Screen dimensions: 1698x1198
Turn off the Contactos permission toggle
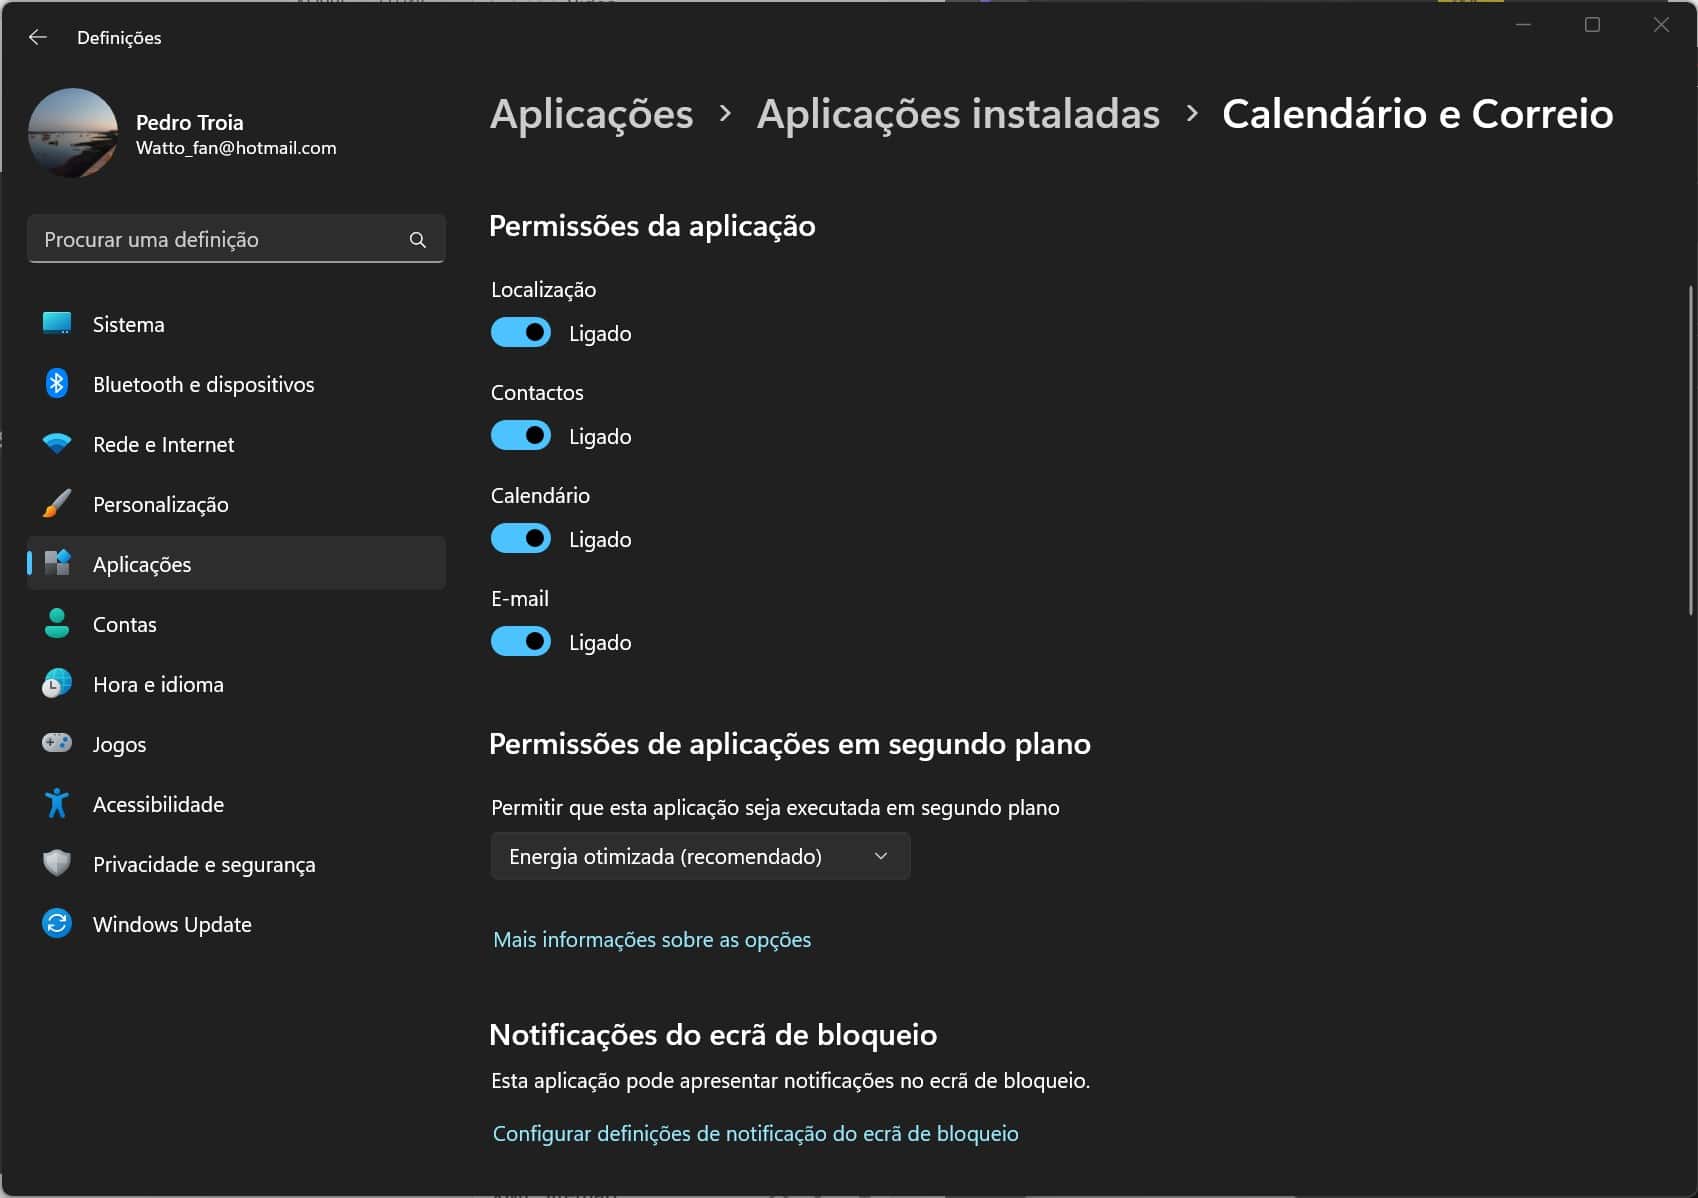click(x=521, y=436)
